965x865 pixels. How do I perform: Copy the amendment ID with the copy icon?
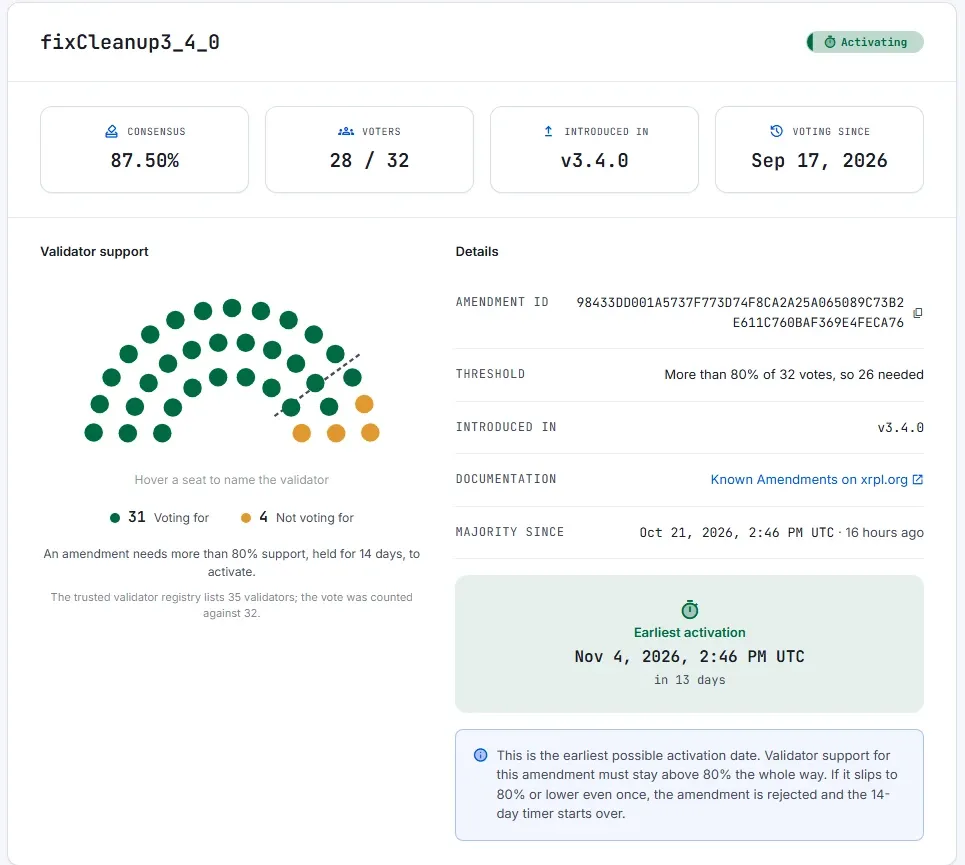(x=918, y=313)
